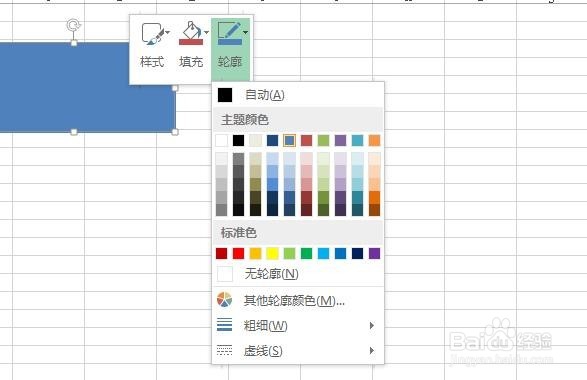This screenshot has width=587, height=380.
Task: Pick the red theme color swatch
Action: pyautogui.click(x=307, y=140)
